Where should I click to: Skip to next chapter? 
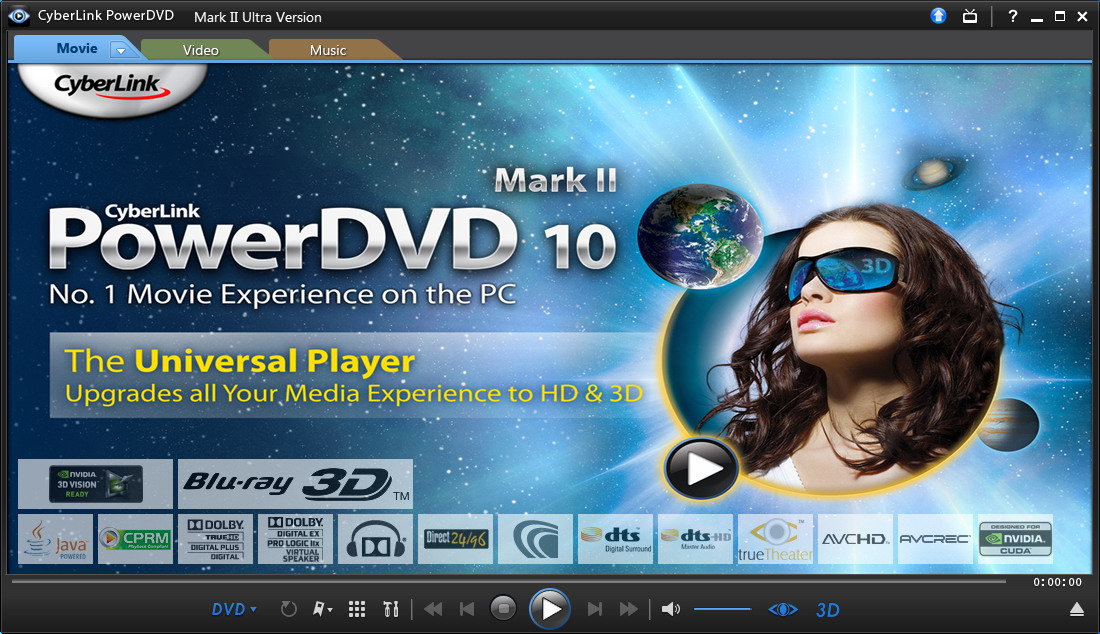[x=595, y=609]
